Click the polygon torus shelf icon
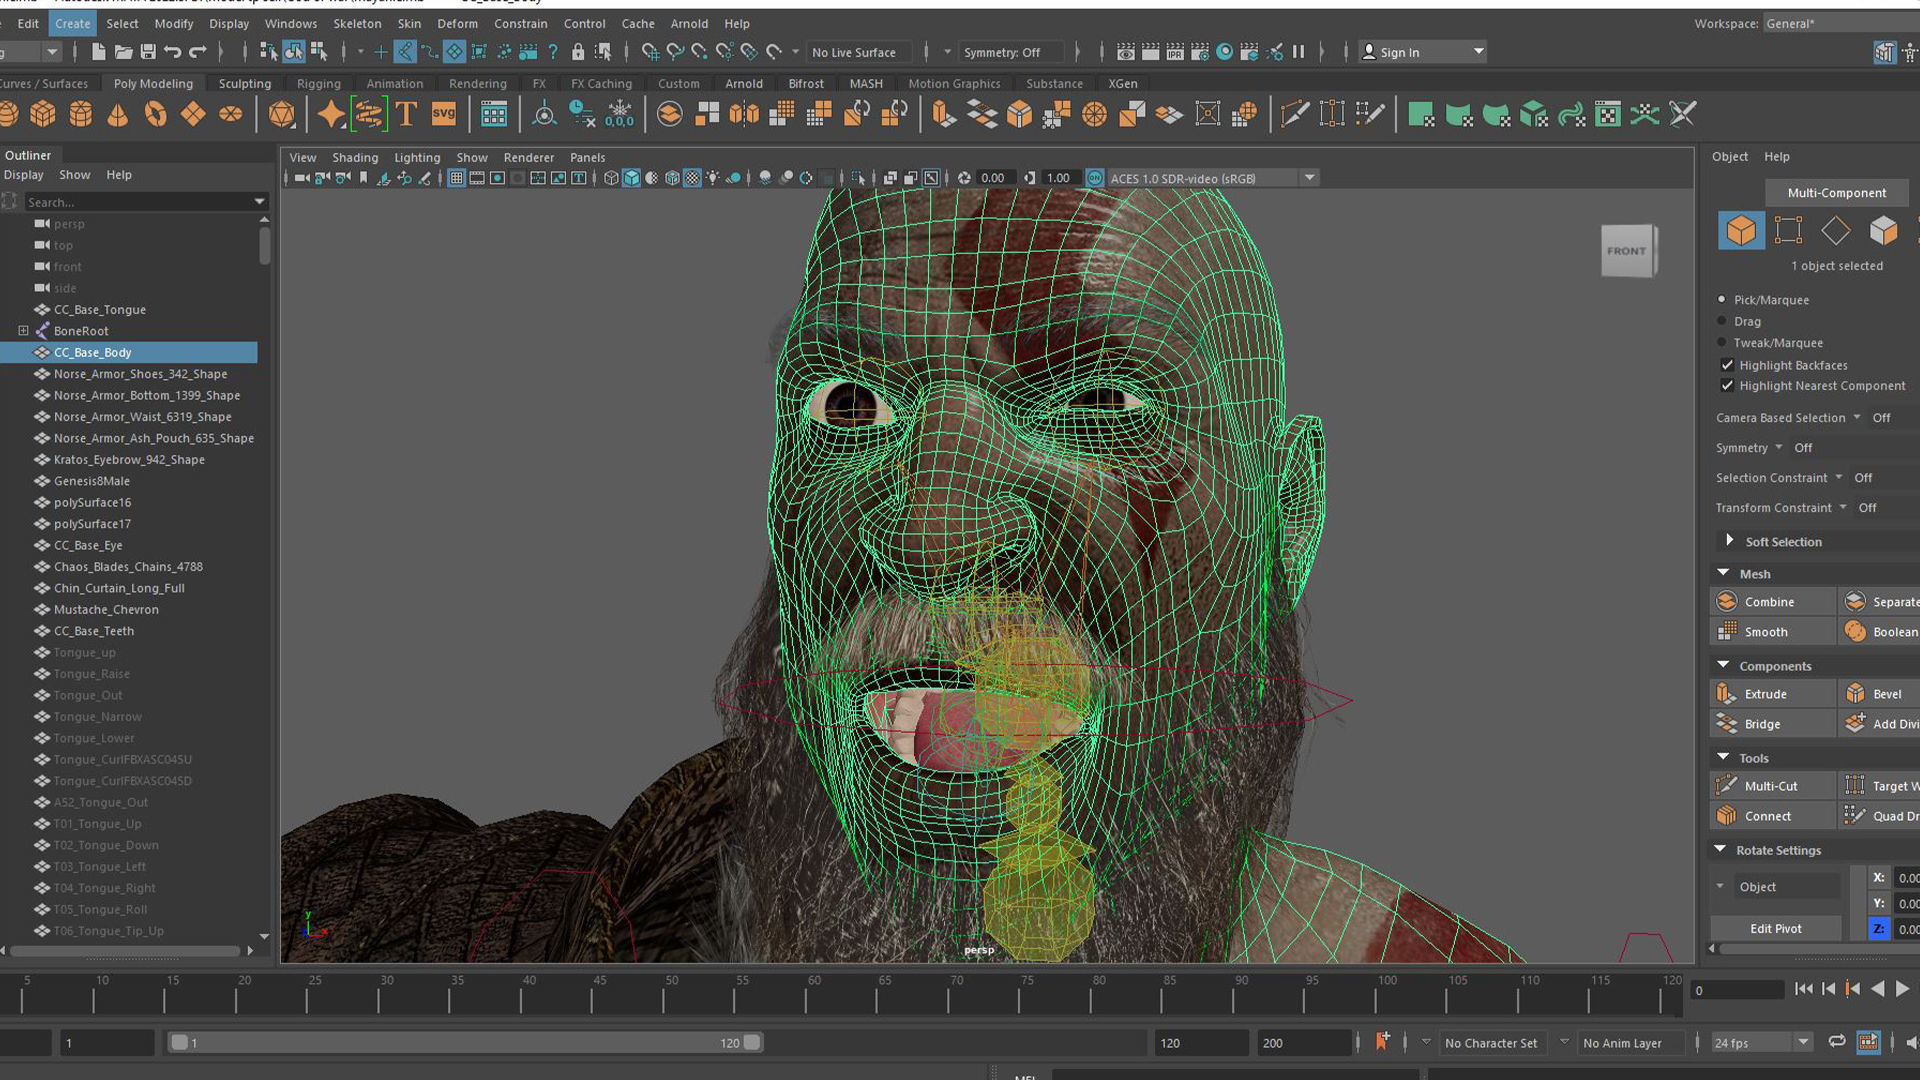 (155, 114)
